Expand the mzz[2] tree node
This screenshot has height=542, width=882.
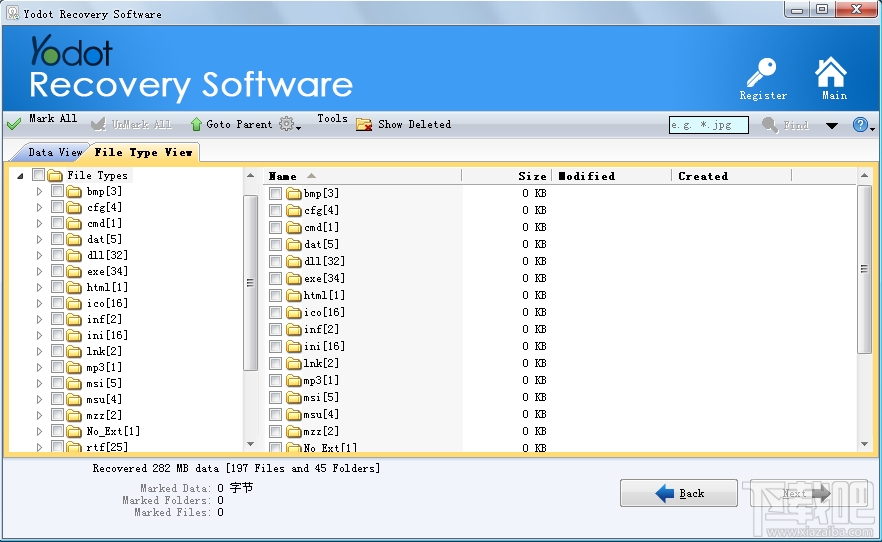(39, 415)
